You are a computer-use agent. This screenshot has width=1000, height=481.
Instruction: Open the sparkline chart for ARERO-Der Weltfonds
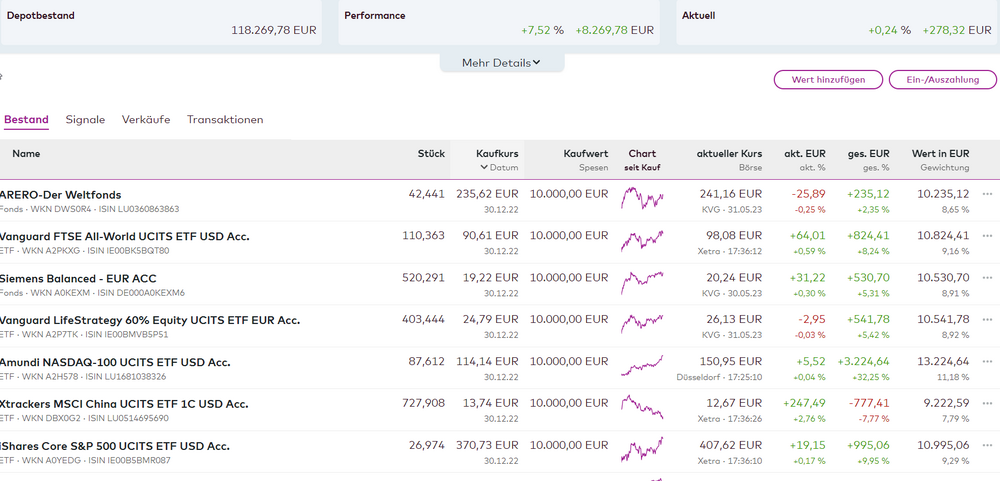(642, 200)
